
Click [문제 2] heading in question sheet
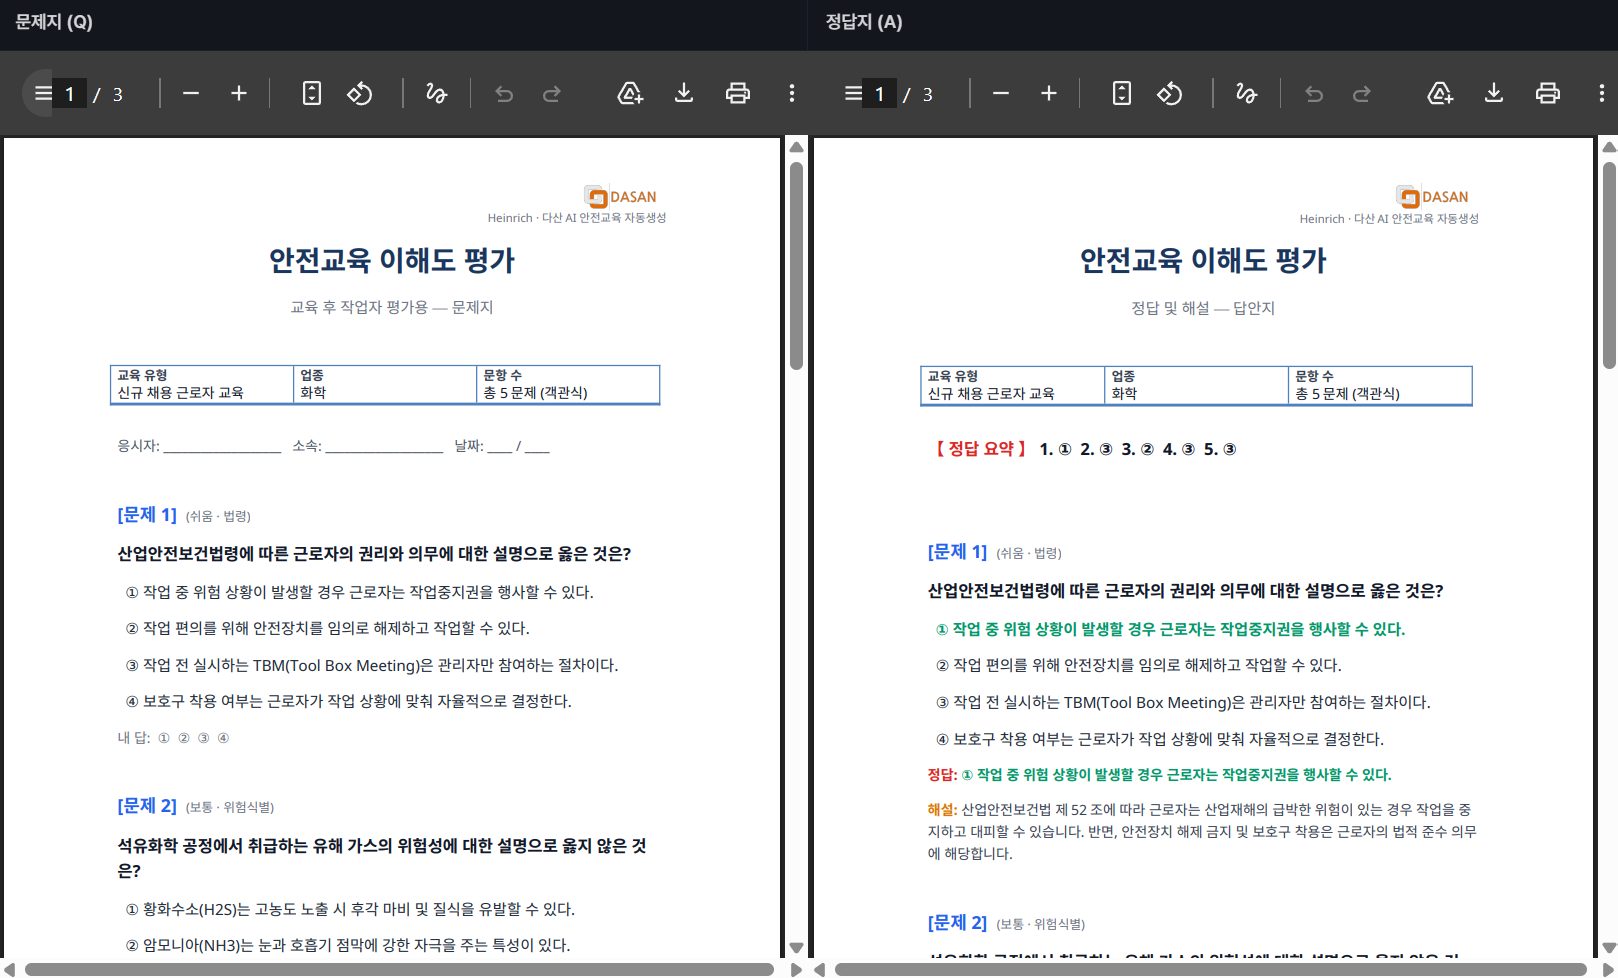point(147,806)
